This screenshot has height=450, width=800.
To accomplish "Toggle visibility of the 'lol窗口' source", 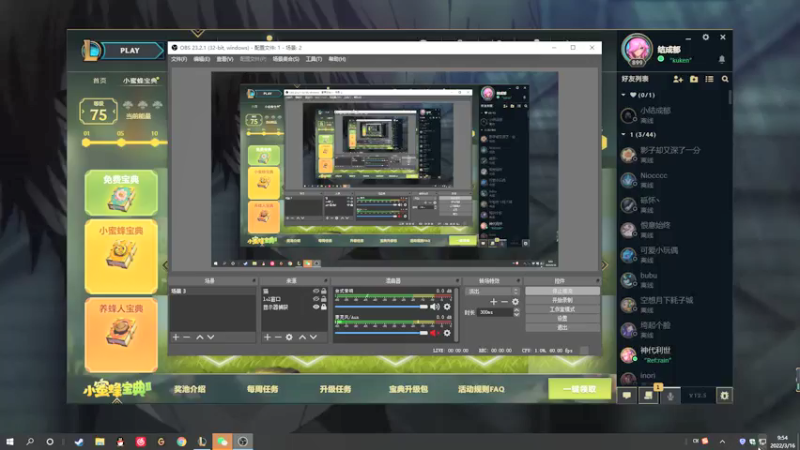I will click(x=316, y=299).
